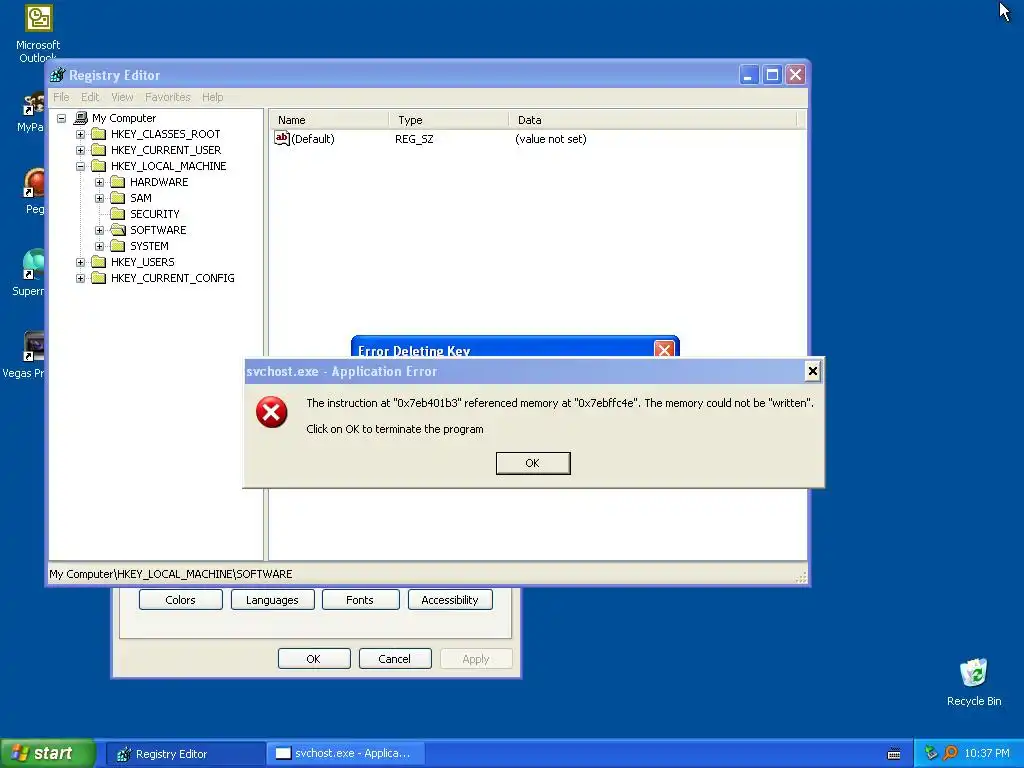Close the svchost.exe Application Error dialog
This screenshot has width=1024, height=768.
[x=812, y=371]
